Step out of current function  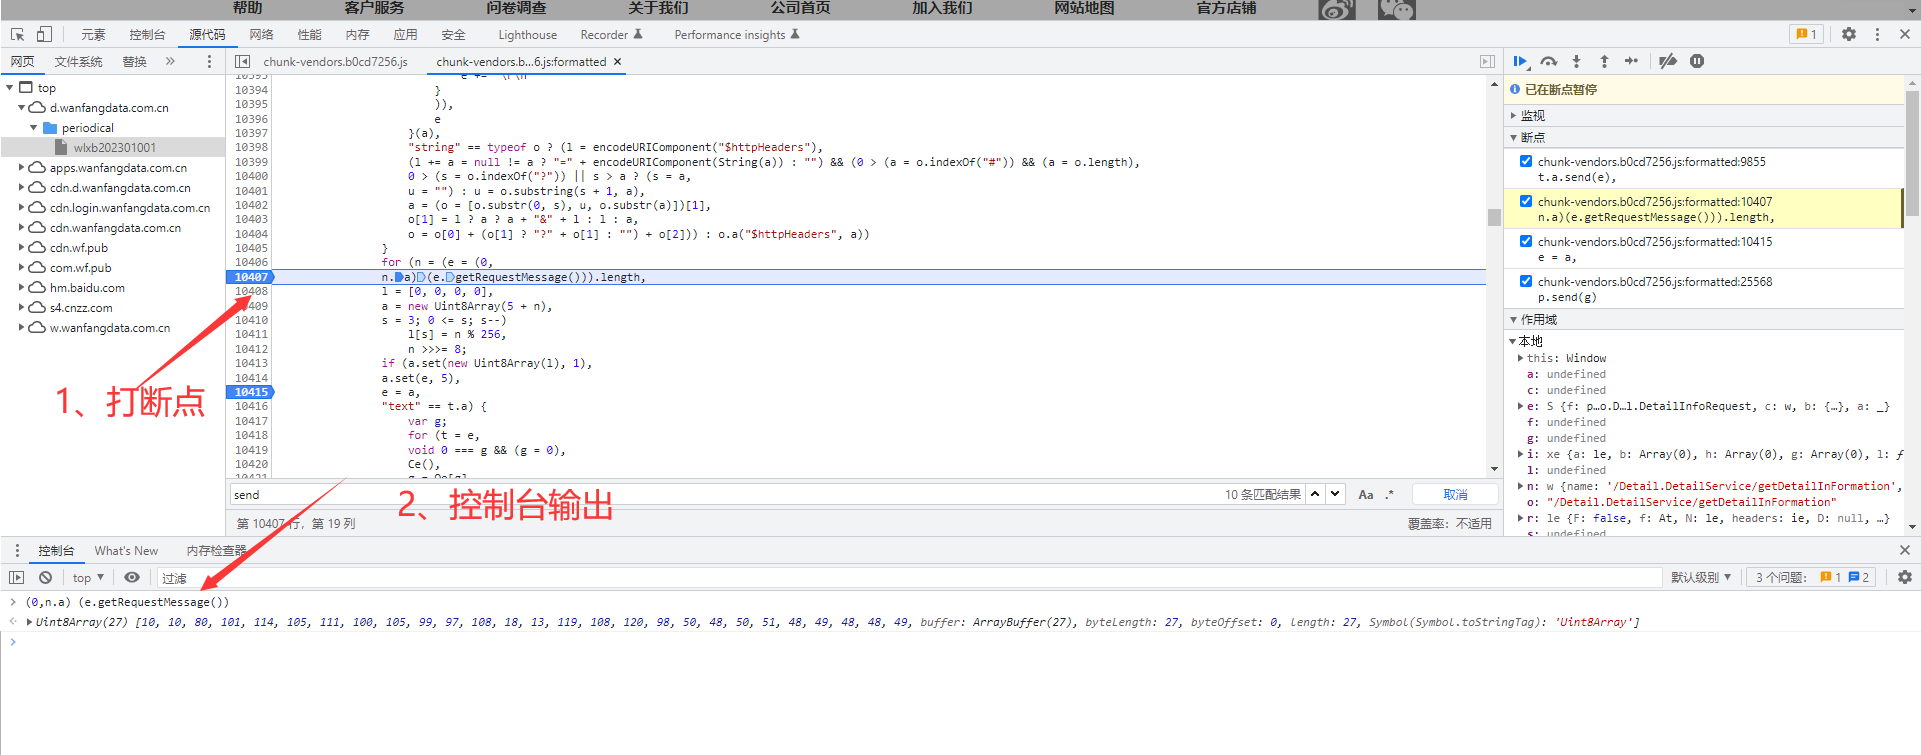pos(1604,61)
